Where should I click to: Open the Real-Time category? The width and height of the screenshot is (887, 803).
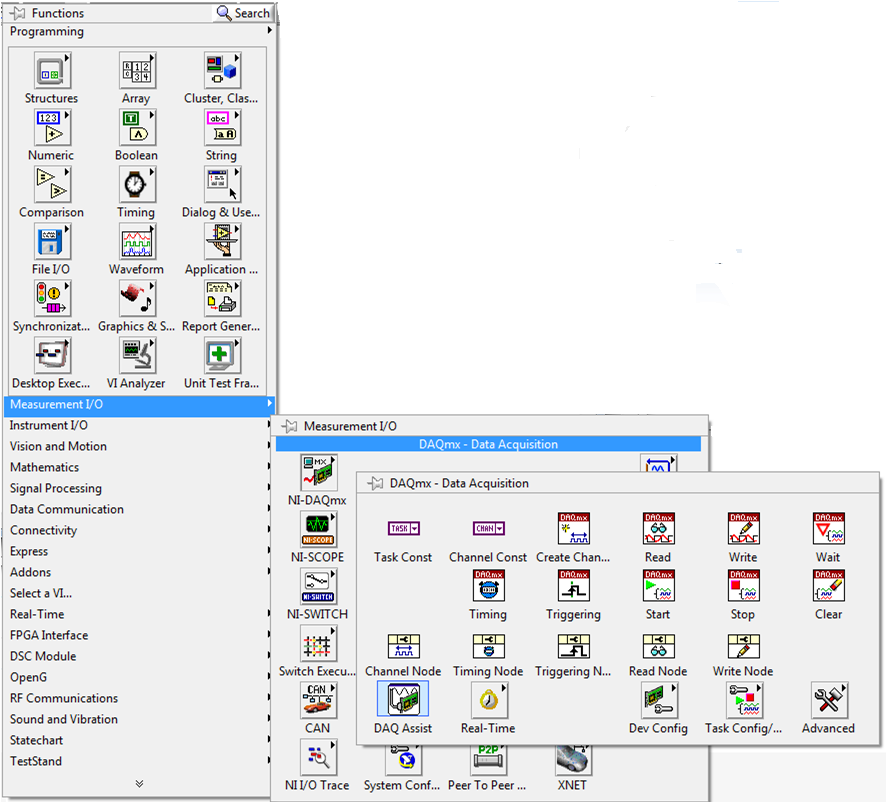[139, 614]
